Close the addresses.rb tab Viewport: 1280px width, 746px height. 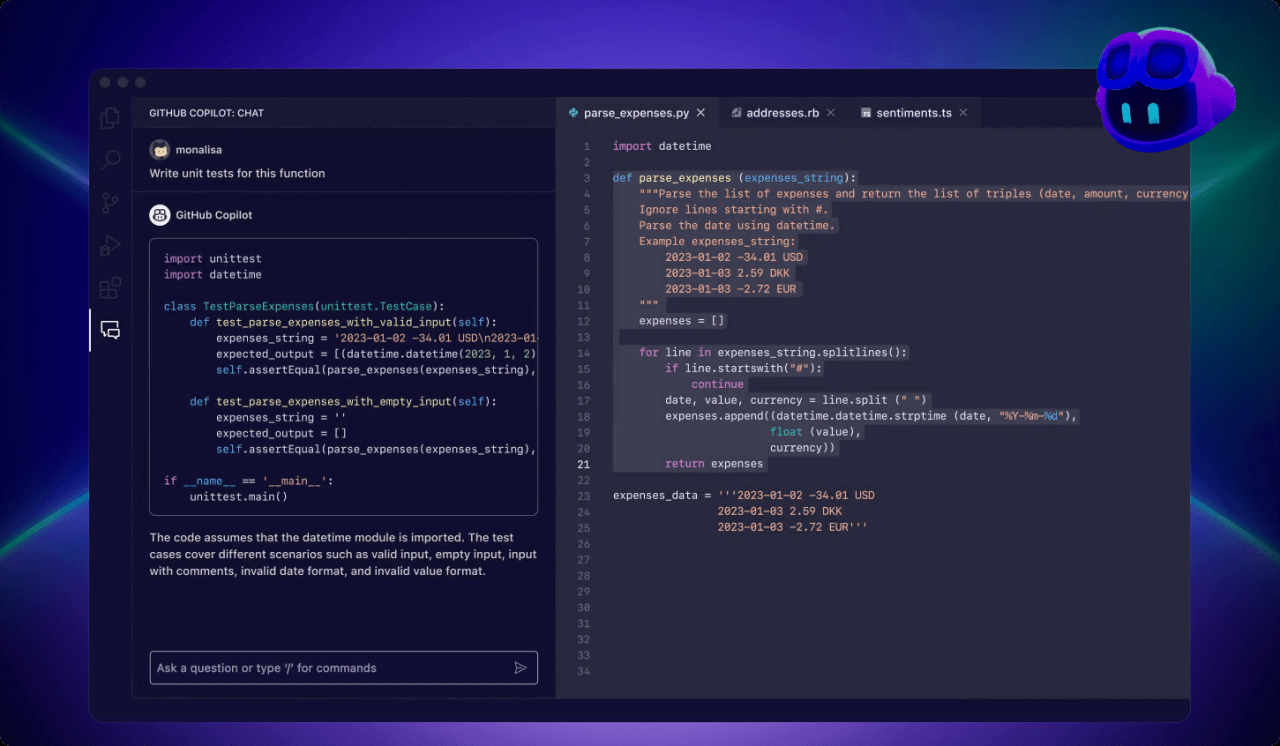tap(831, 113)
